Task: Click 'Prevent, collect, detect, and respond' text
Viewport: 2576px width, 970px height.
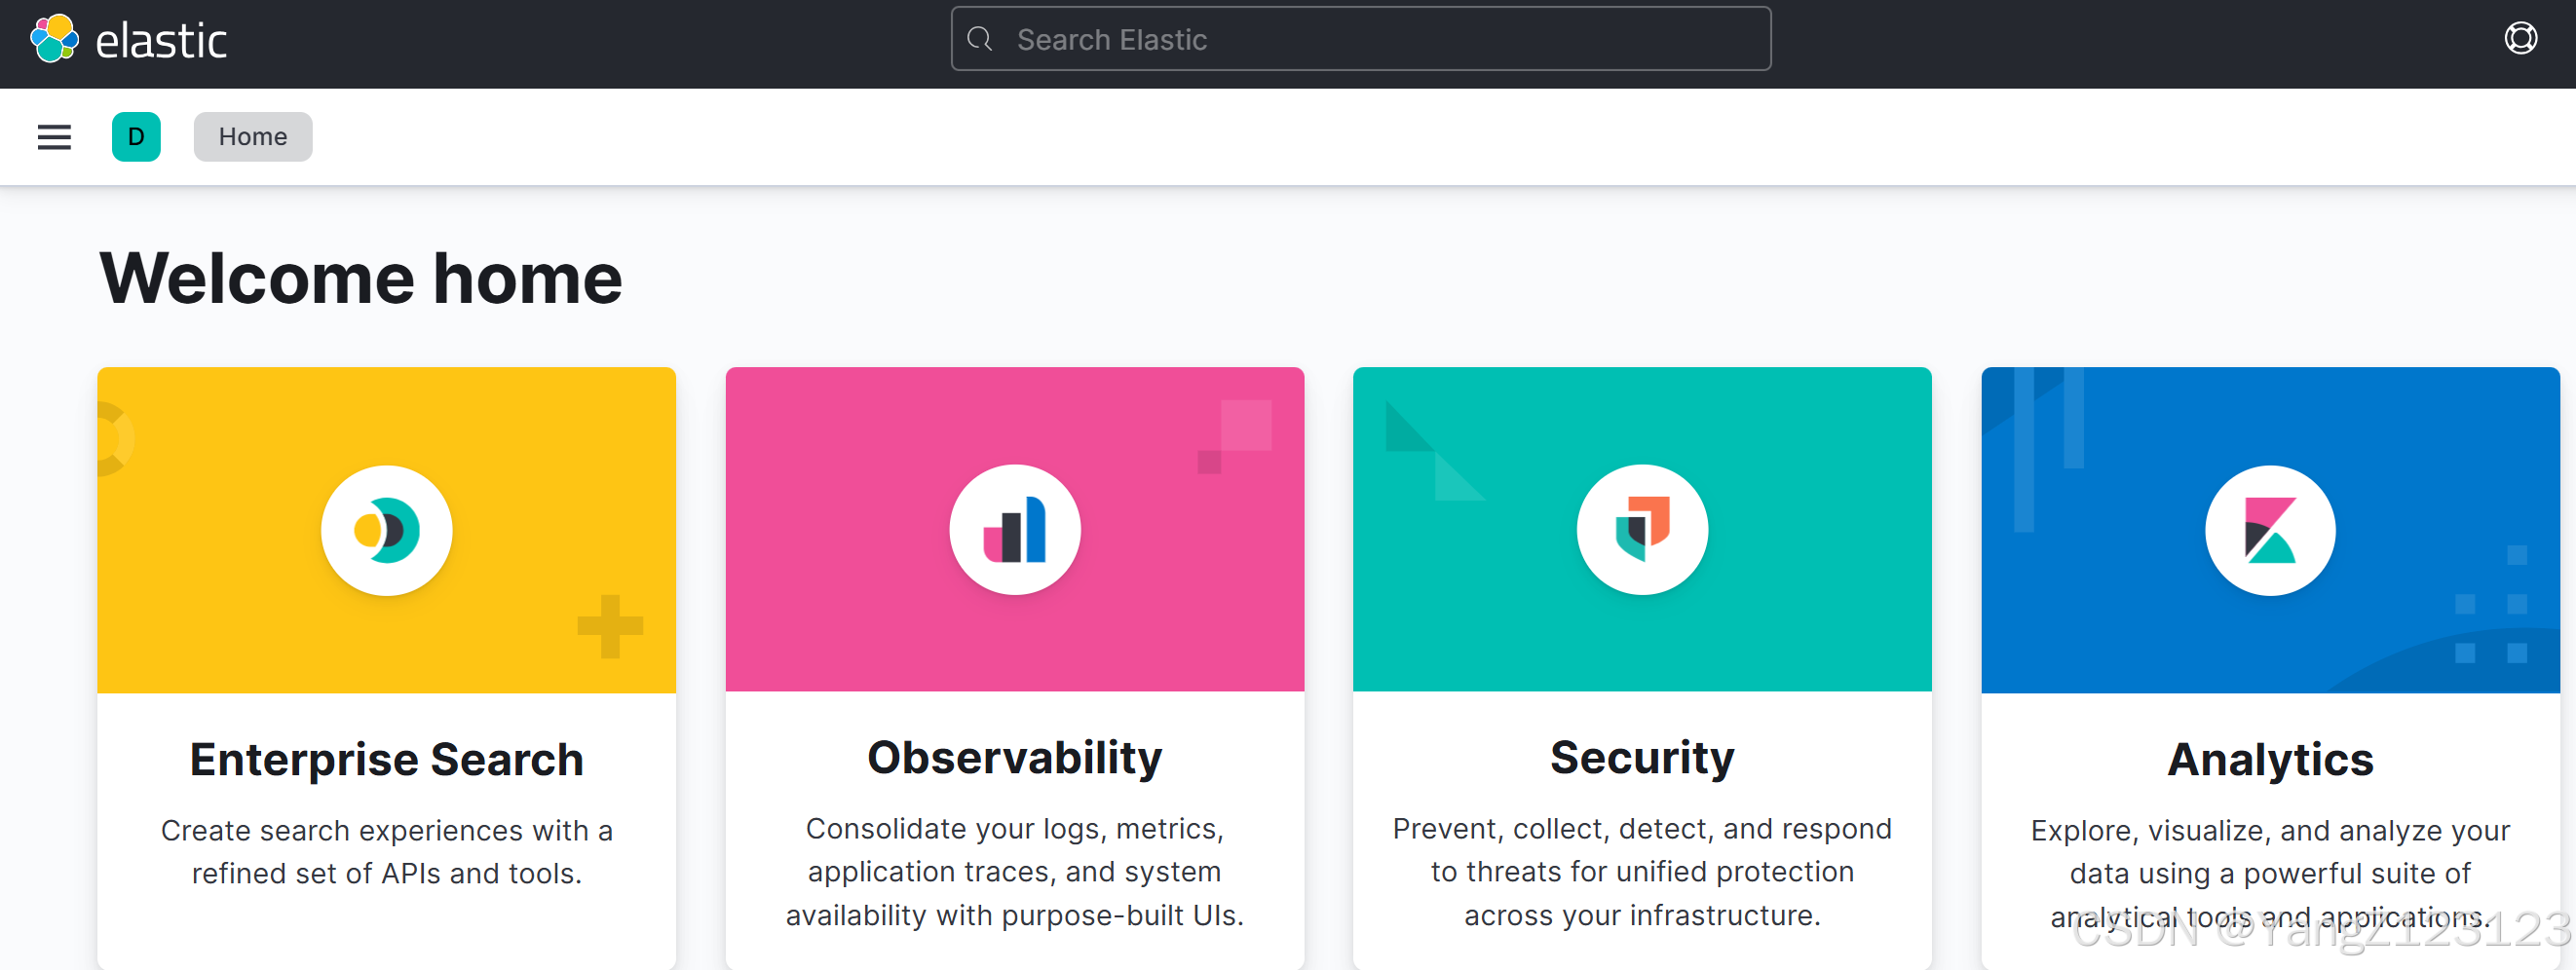Action: [1643, 829]
